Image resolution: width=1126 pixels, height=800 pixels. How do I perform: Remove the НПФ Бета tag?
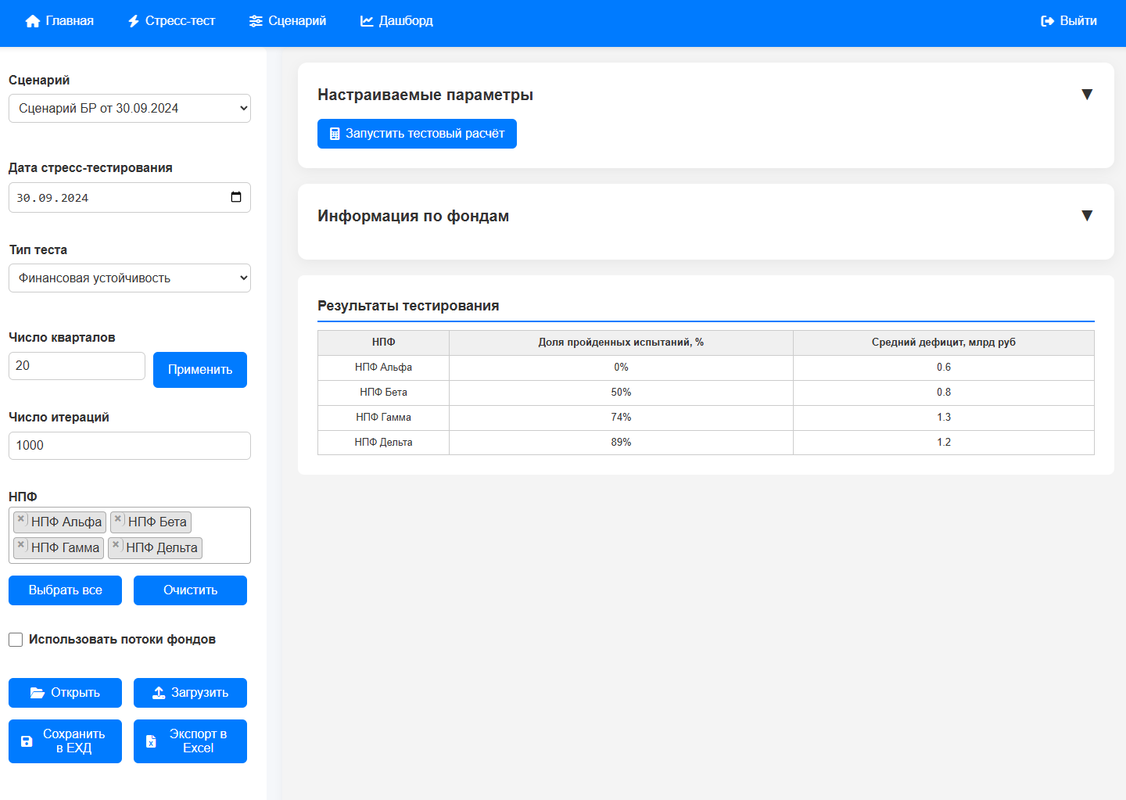(118, 519)
